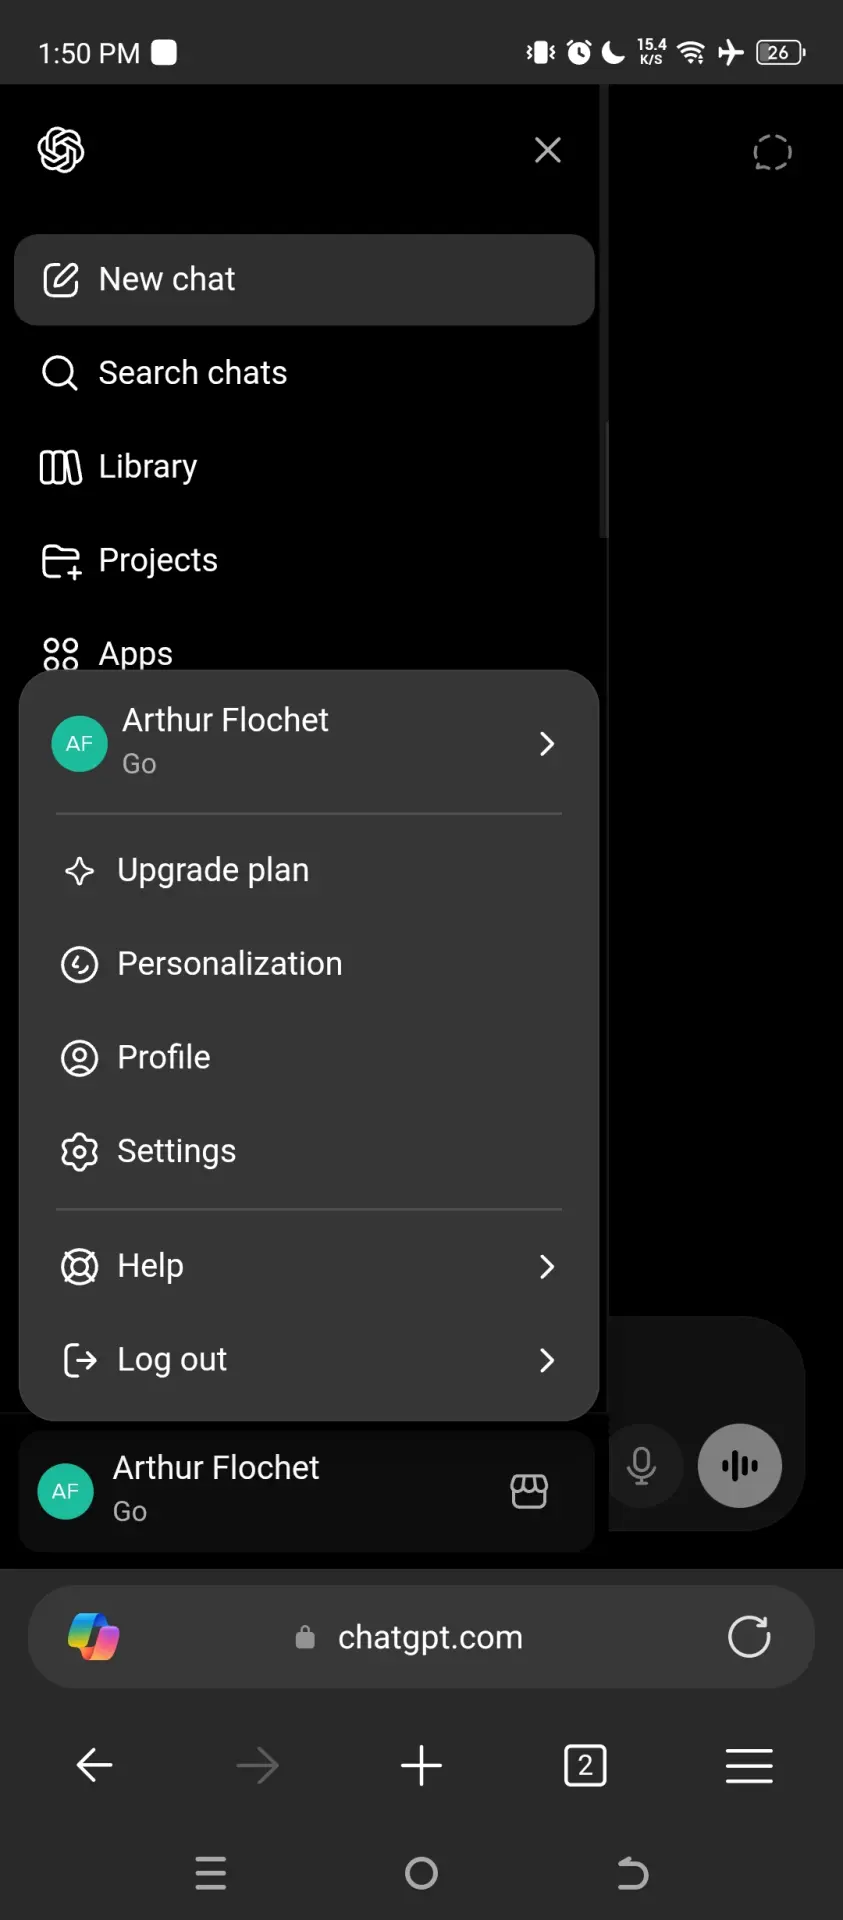Start a New chat
Image resolution: width=843 pixels, height=1920 pixels.
[304, 280]
